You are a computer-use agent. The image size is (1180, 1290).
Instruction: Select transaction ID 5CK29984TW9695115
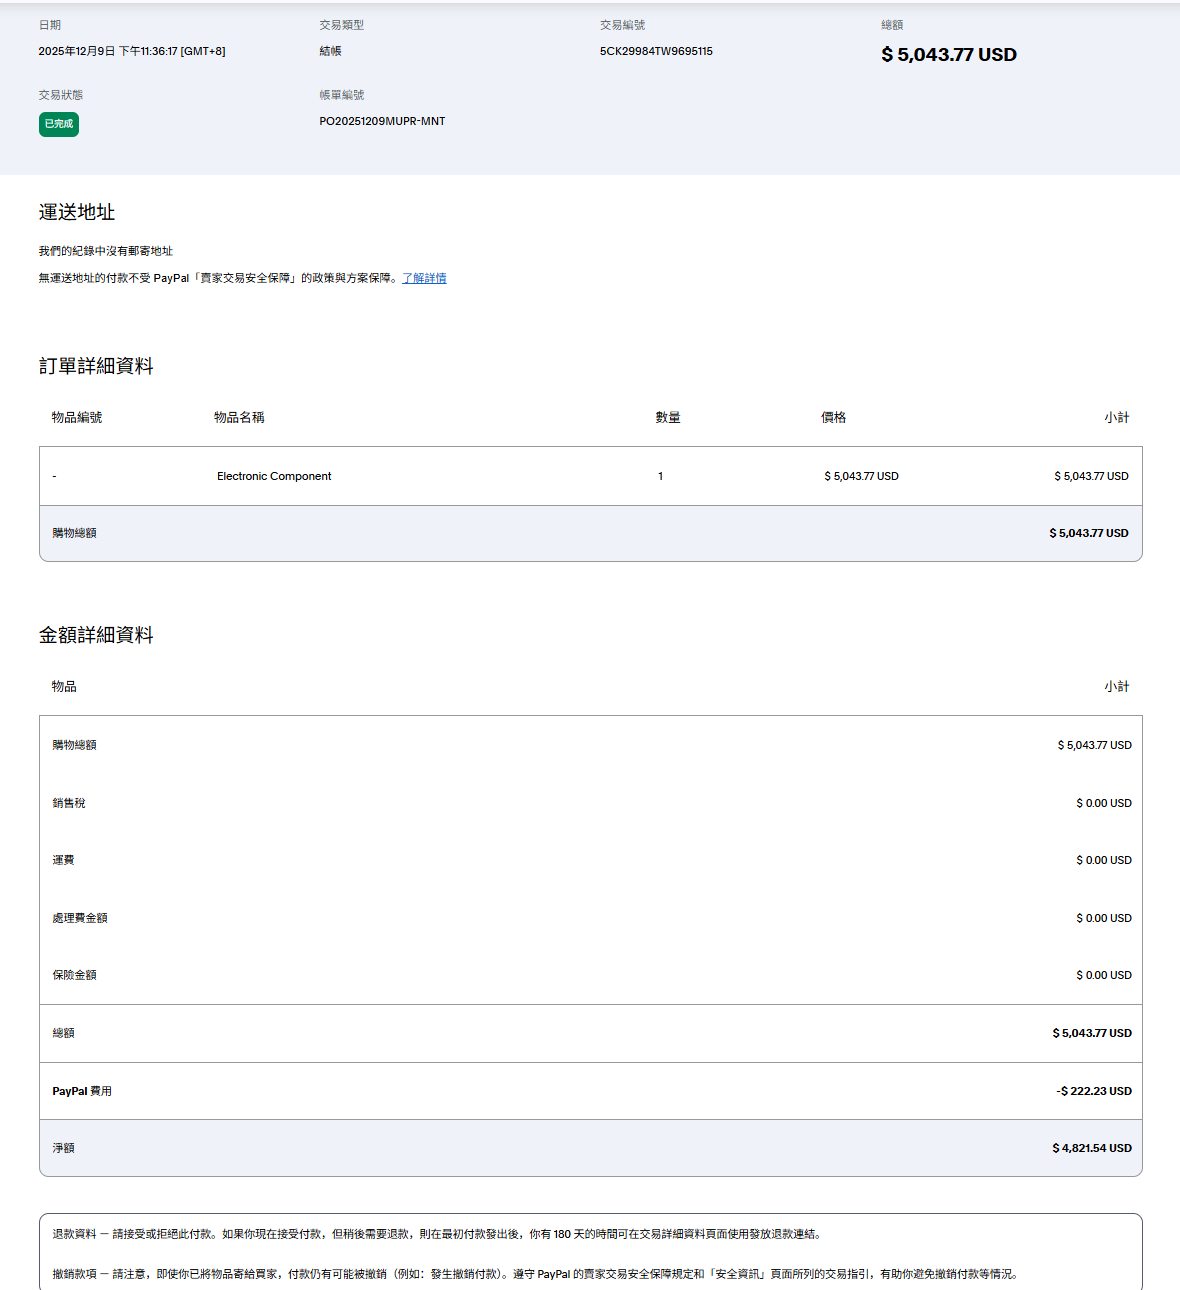click(x=656, y=51)
